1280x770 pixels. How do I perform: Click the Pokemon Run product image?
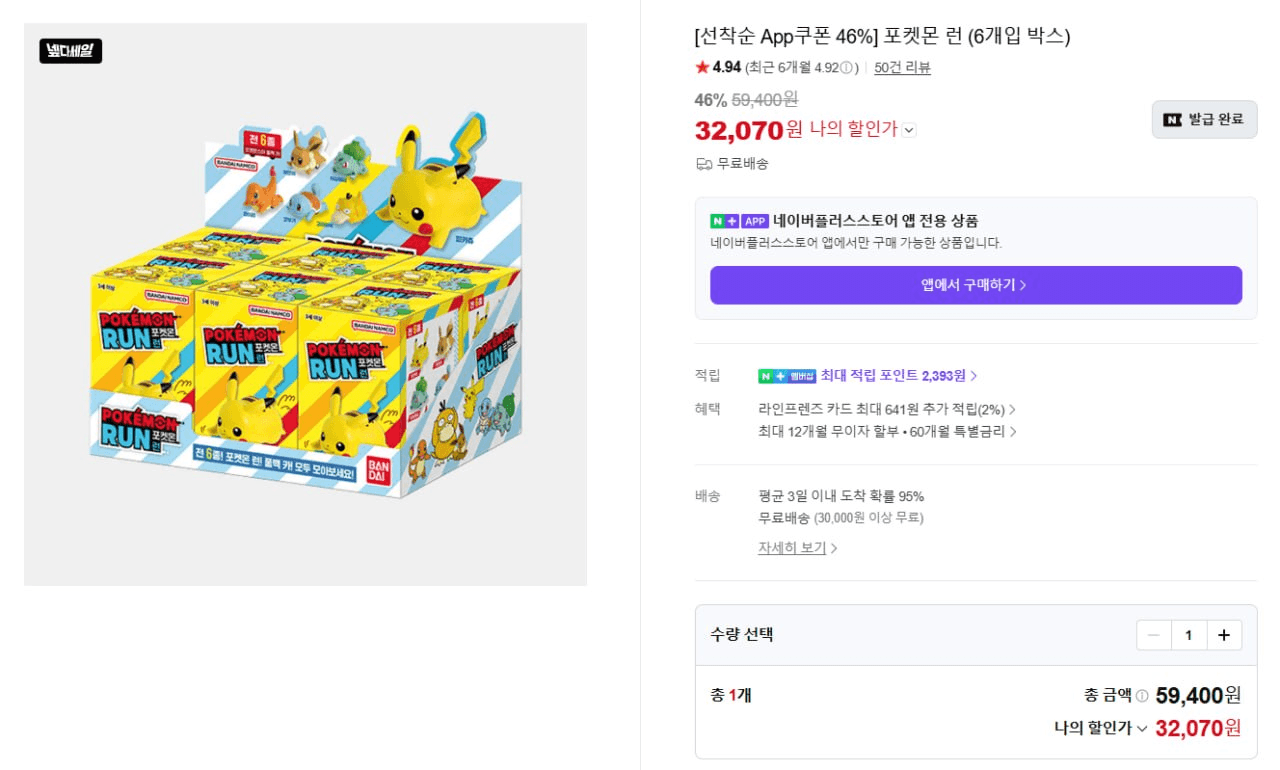[305, 304]
